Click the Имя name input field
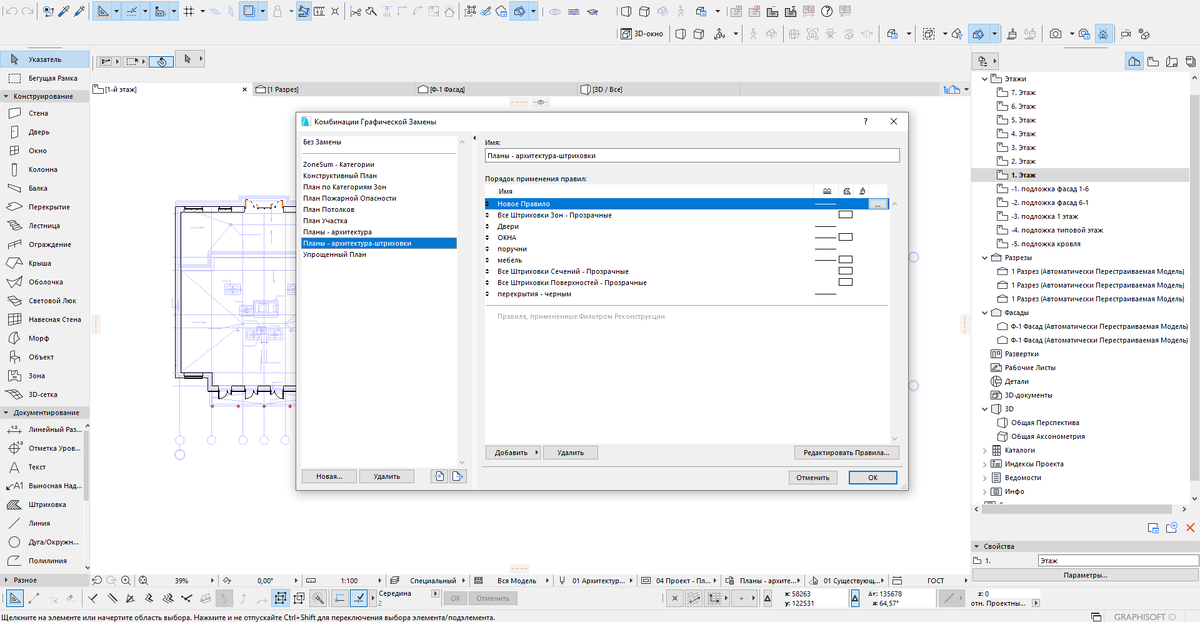The height and width of the screenshot is (622, 1200). tap(692, 156)
